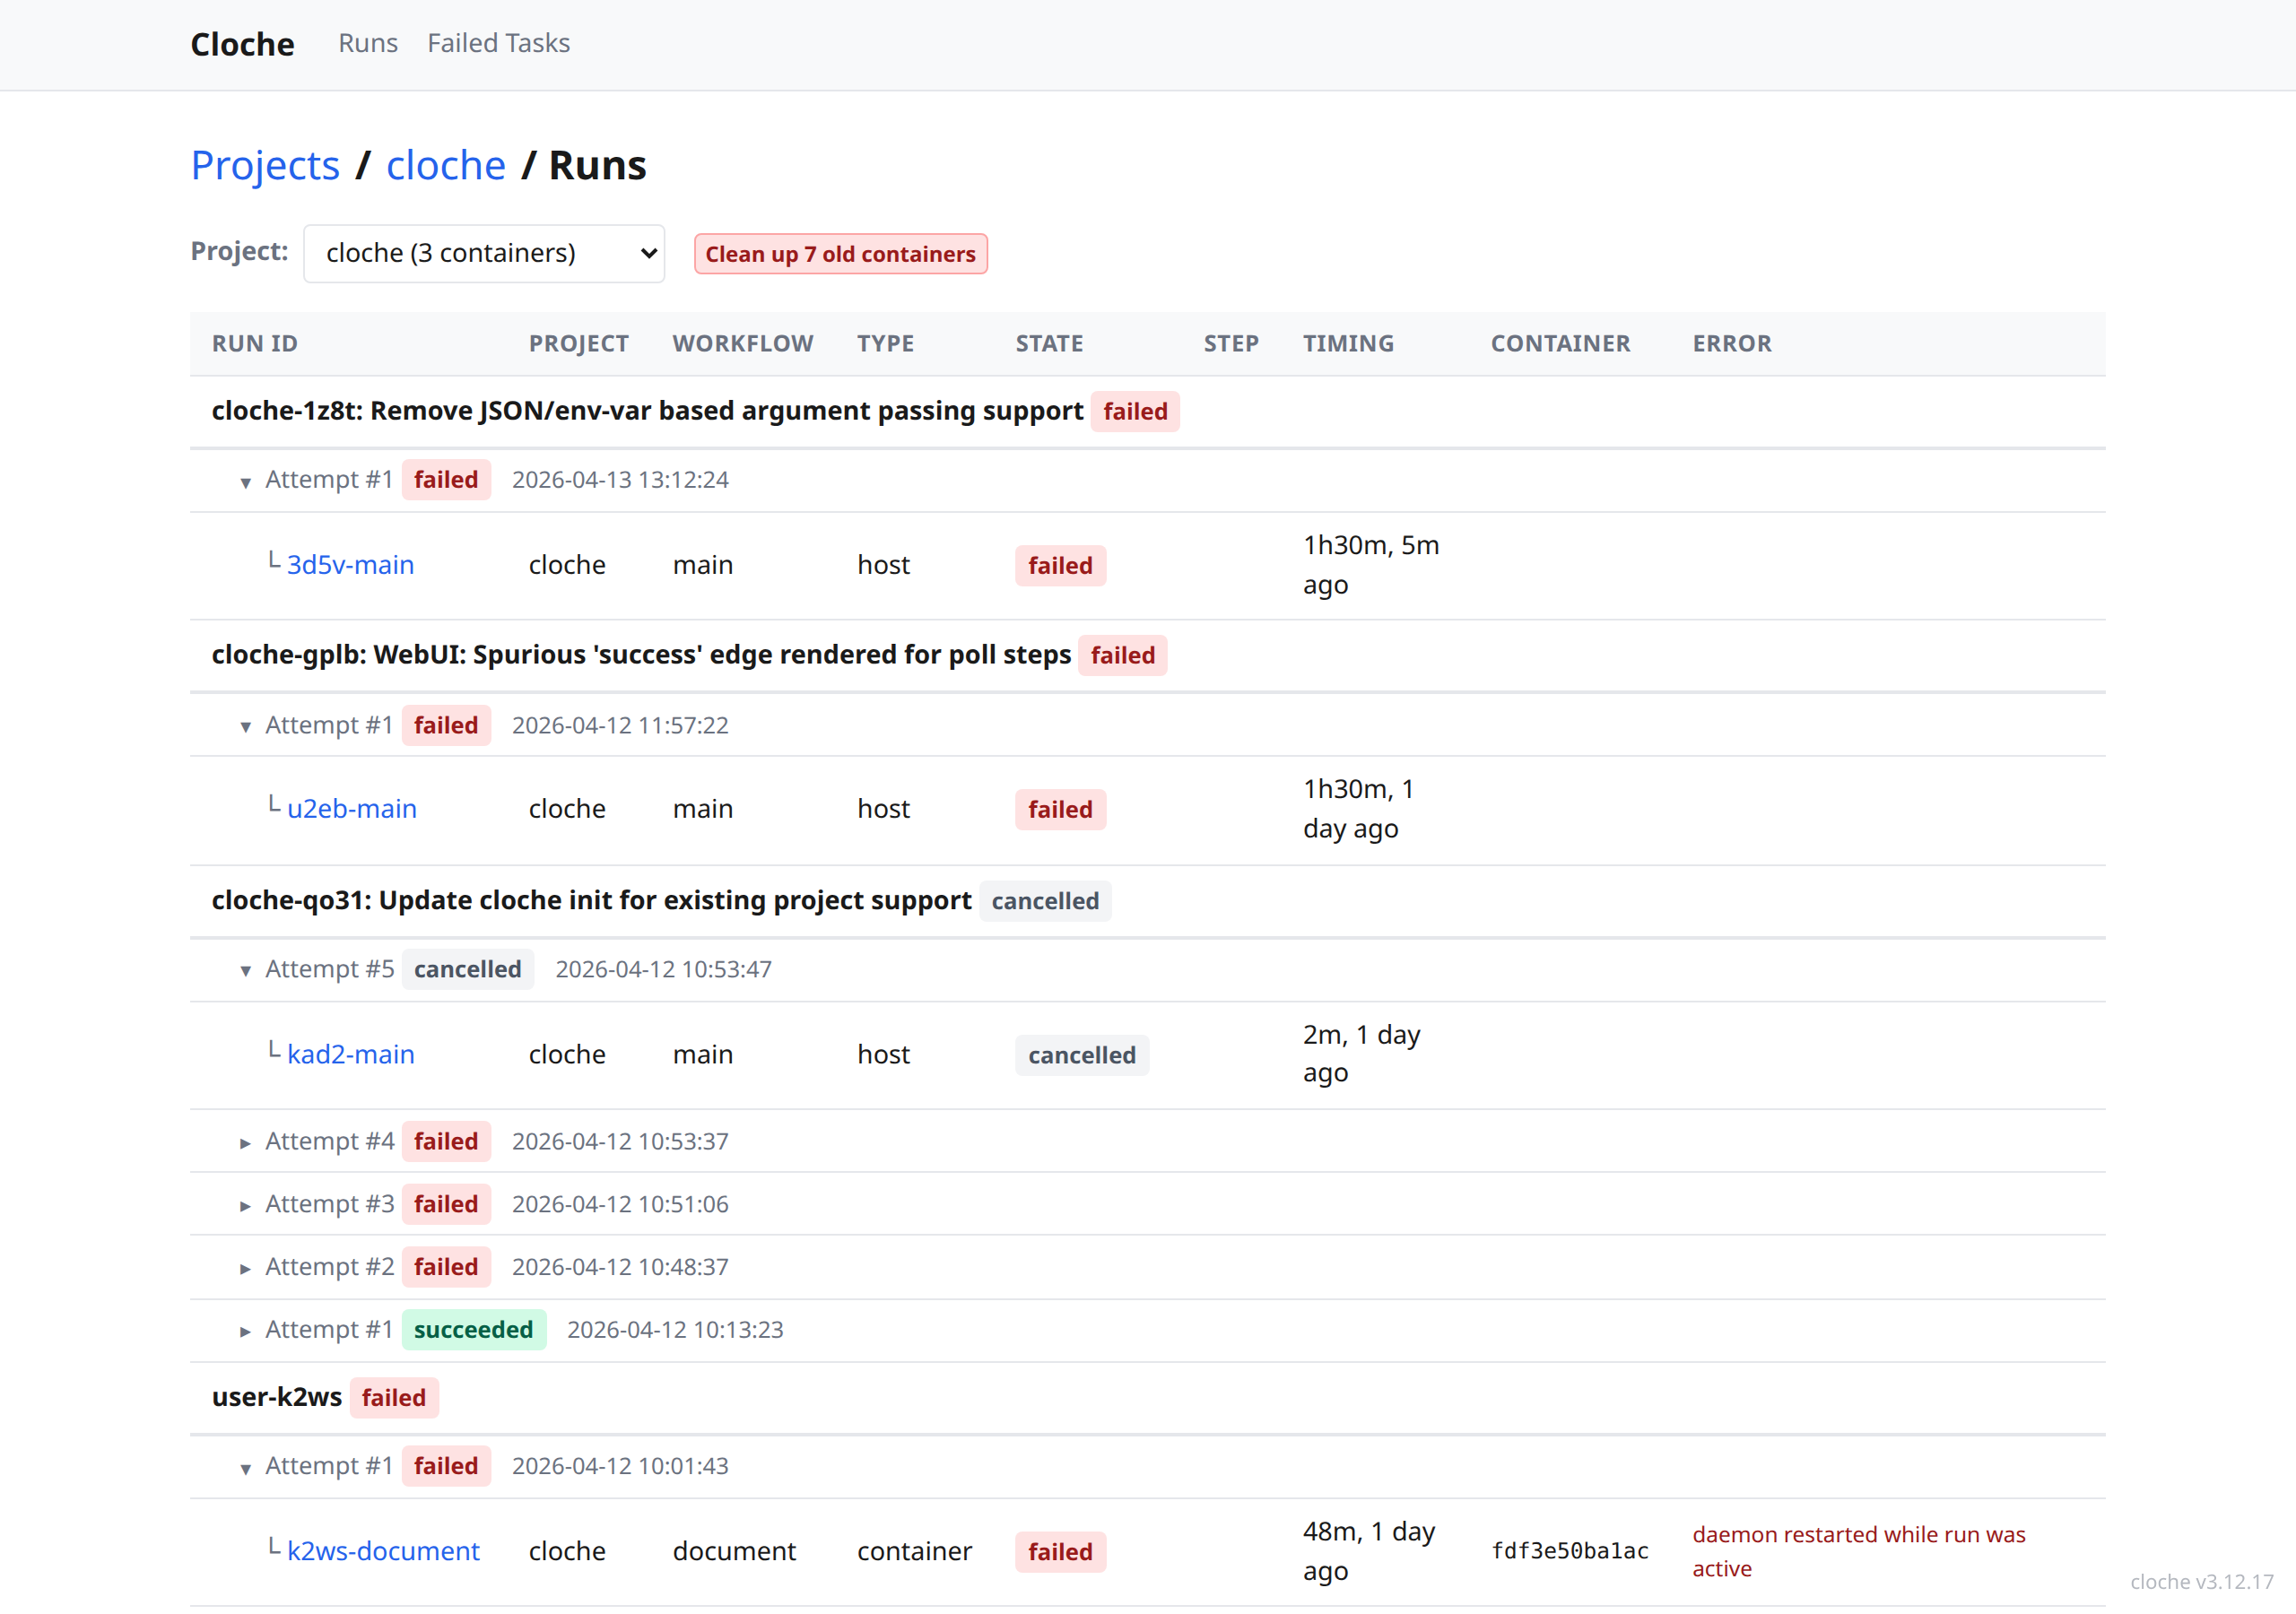Viewport: 2296px width, 1614px height.
Task: Click the WORKFLOW column header
Action: click(x=743, y=343)
